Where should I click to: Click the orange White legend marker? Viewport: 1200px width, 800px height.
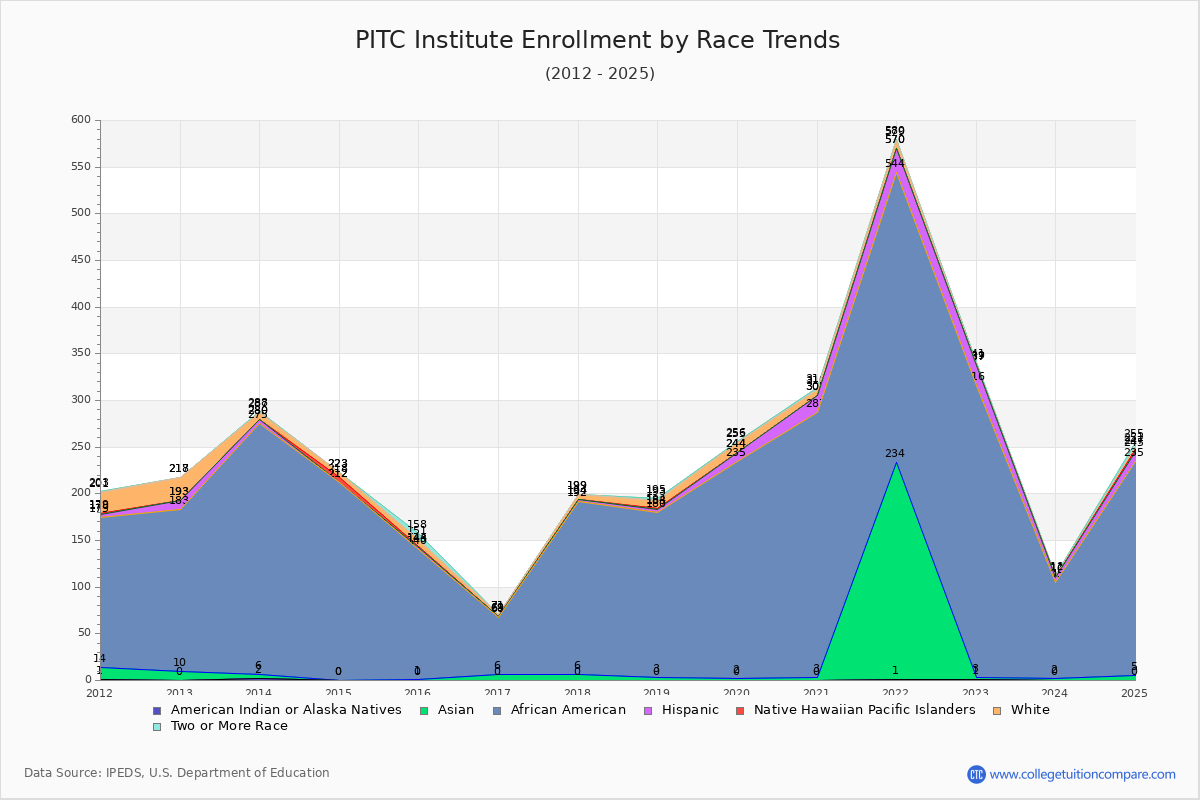998,710
